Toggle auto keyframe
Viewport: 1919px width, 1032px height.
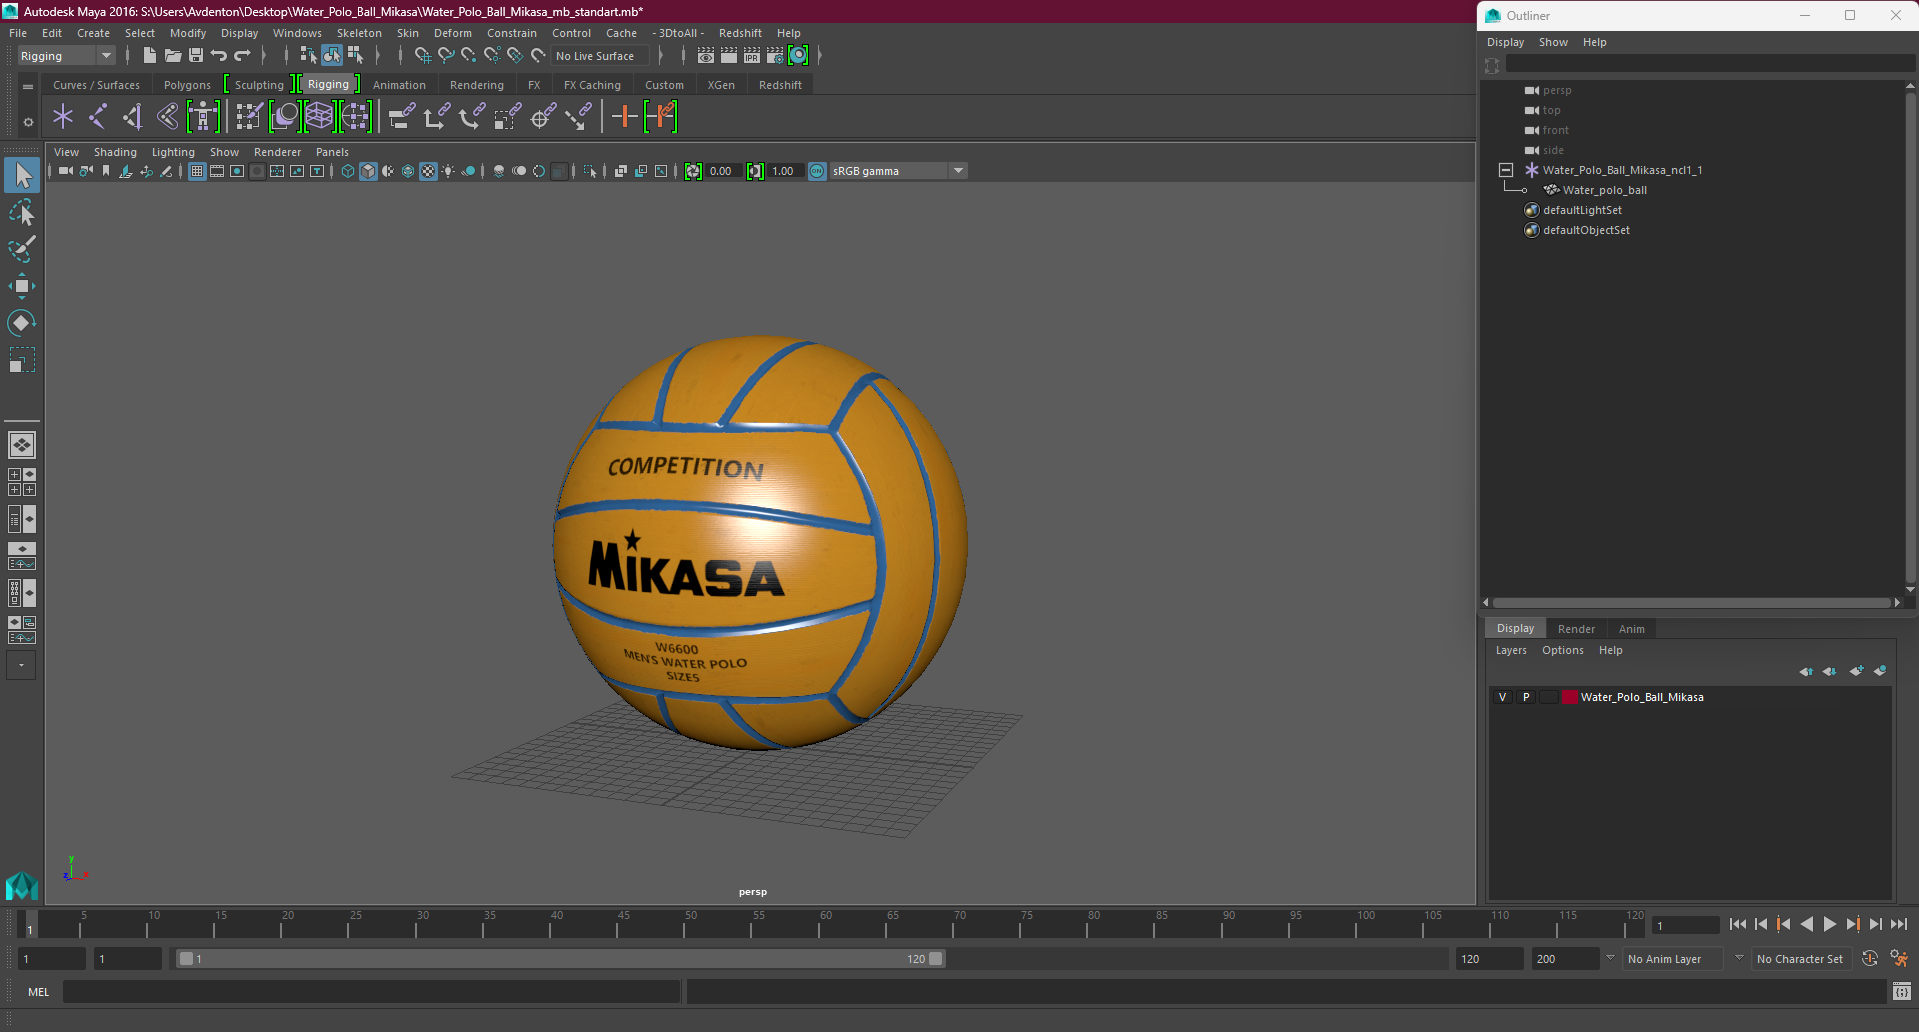1870,959
